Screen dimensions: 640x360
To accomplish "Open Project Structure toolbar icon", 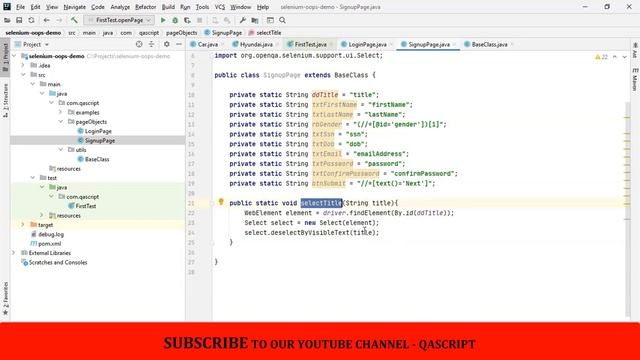I will (x=255, y=20).
